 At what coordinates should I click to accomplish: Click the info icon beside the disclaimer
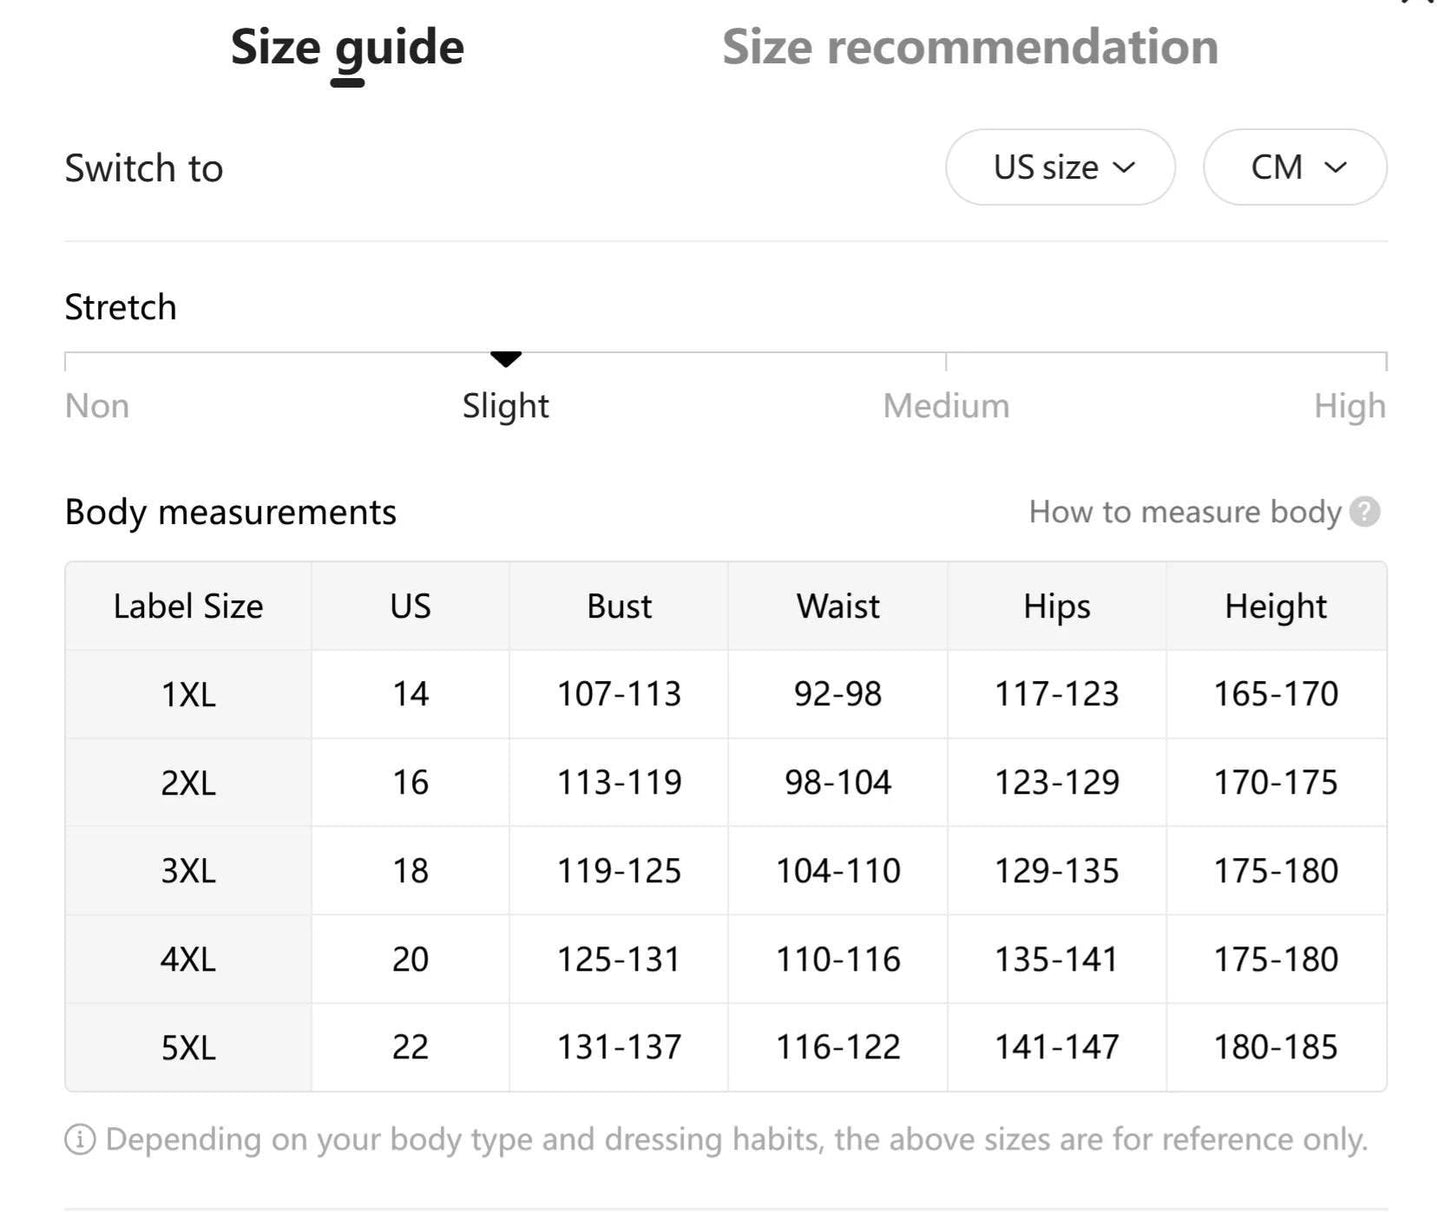[80, 1139]
